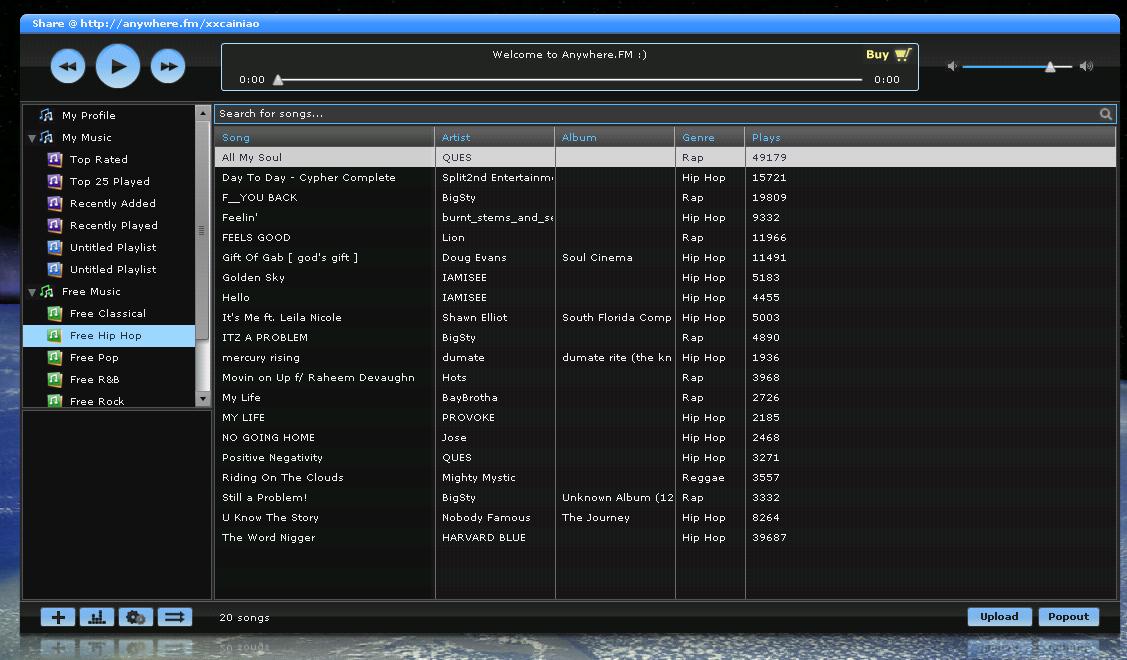Click the search magnifier icon
The height and width of the screenshot is (660, 1127).
point(1105,114)
